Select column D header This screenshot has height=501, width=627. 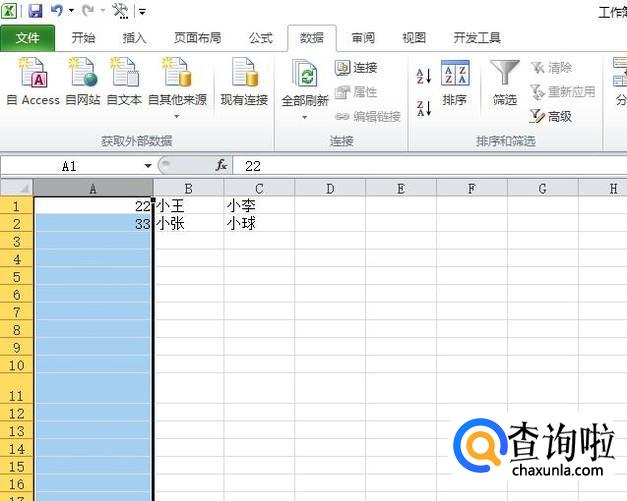click(x=330, y=188)
